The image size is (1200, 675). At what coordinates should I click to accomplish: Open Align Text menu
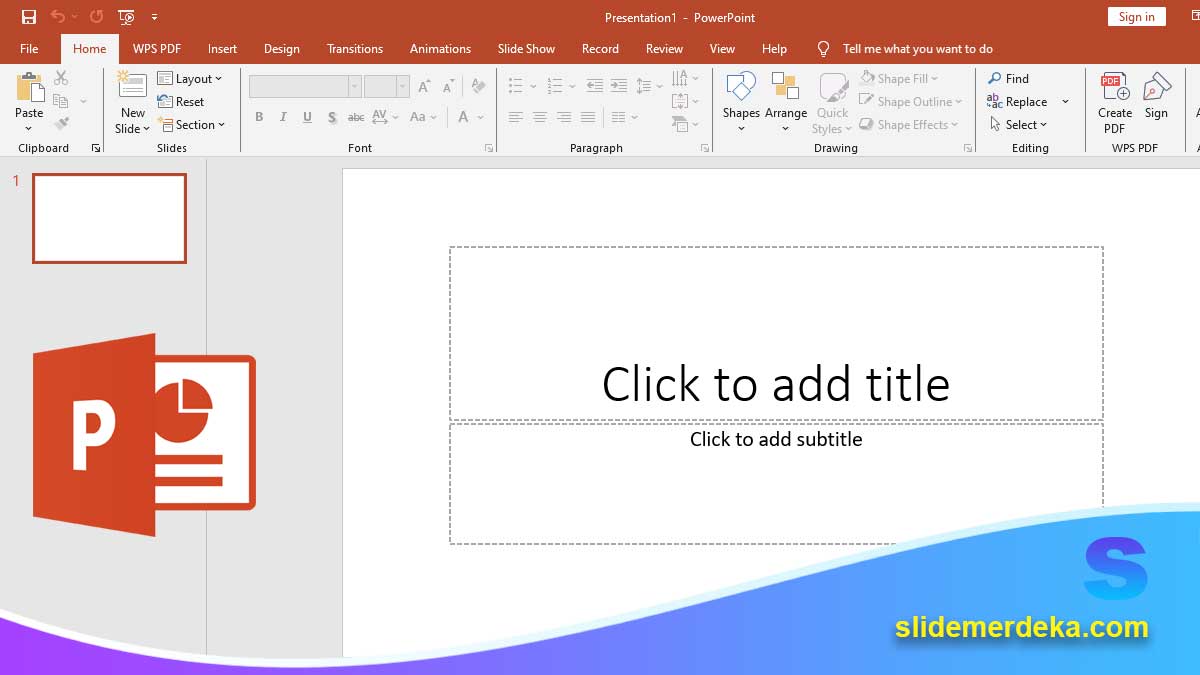pos(685,101)
